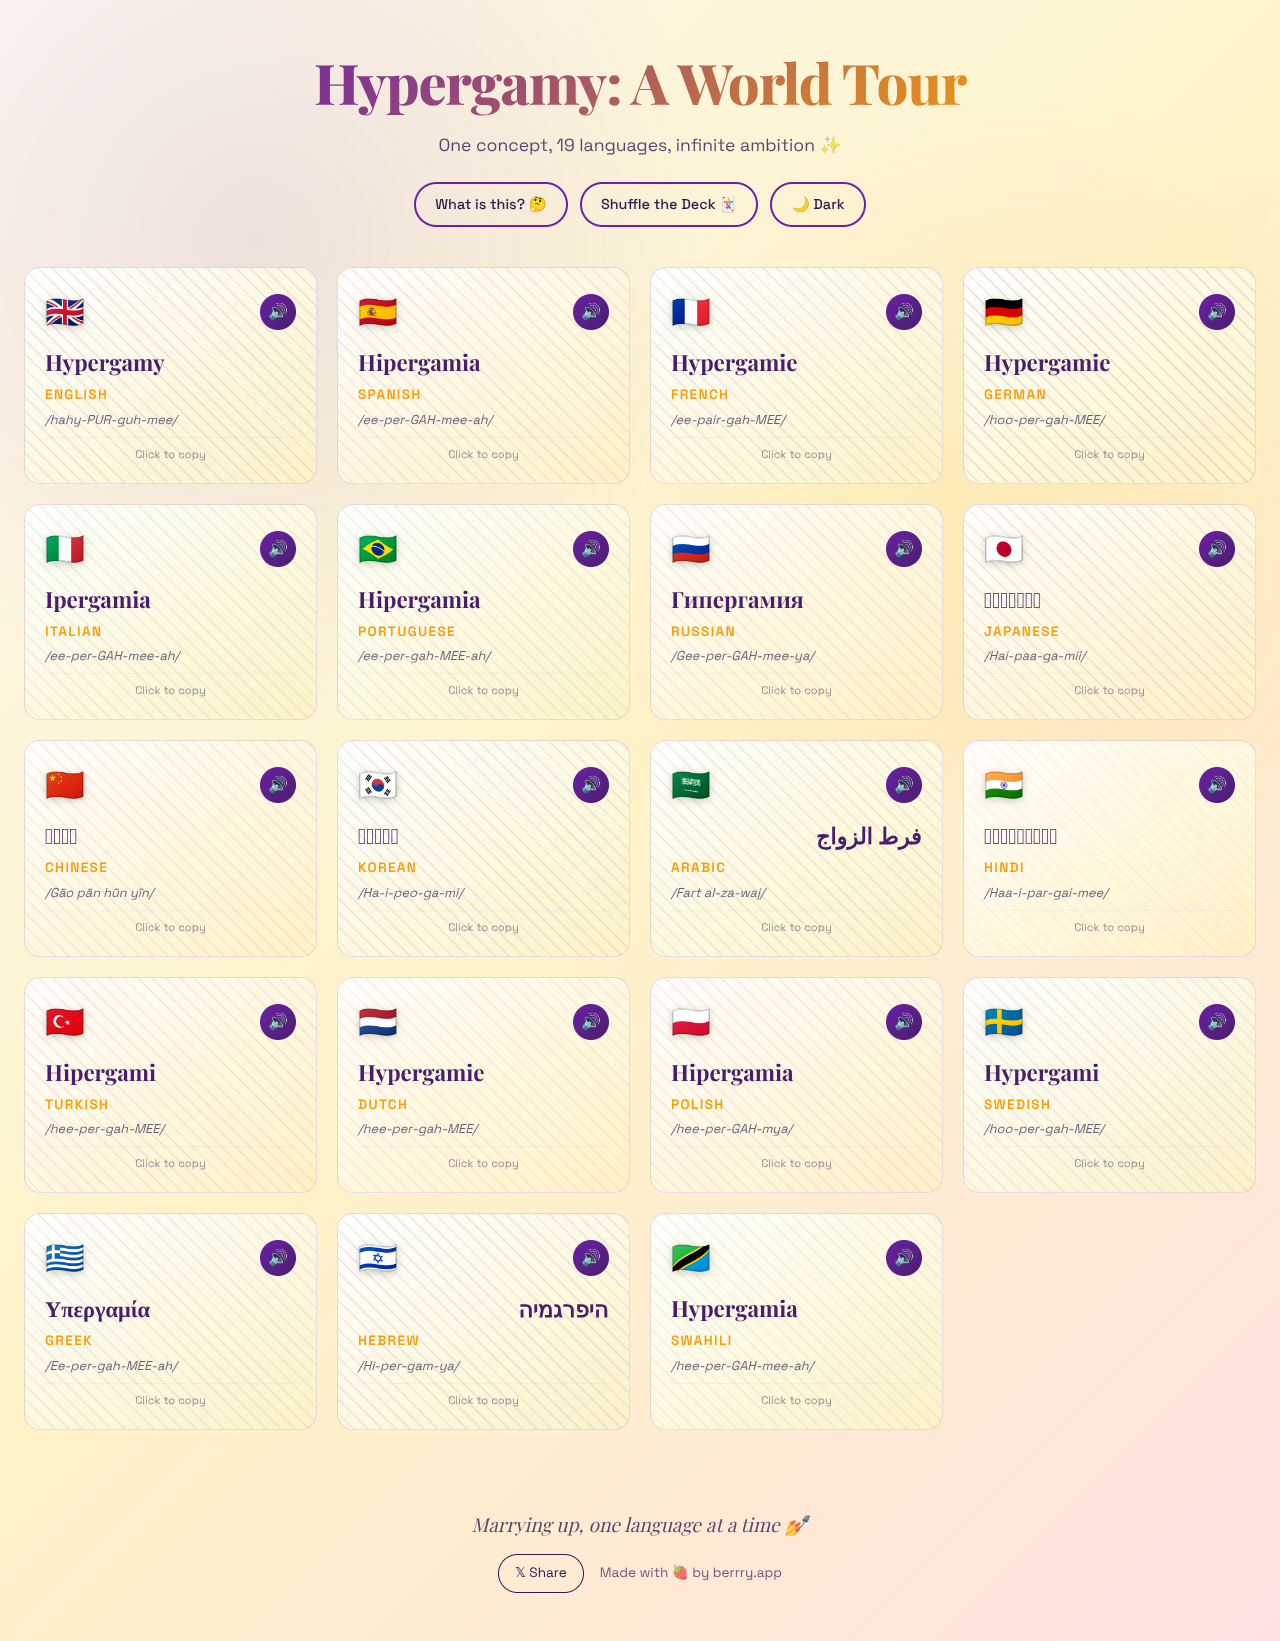Shuffle the Deck of language cards
This screenshot has height=1641, width=1280.
coord(668,204)
